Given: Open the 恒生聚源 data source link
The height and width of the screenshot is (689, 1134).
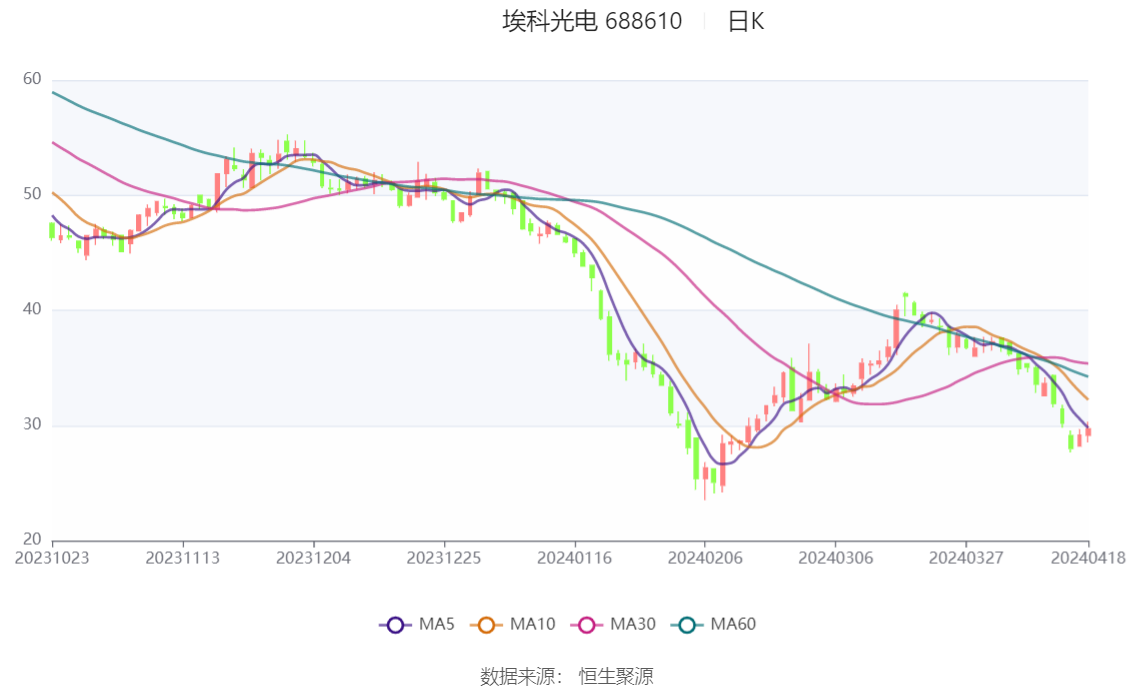Looking at the screenshot, I should click(x=616, y=677).
